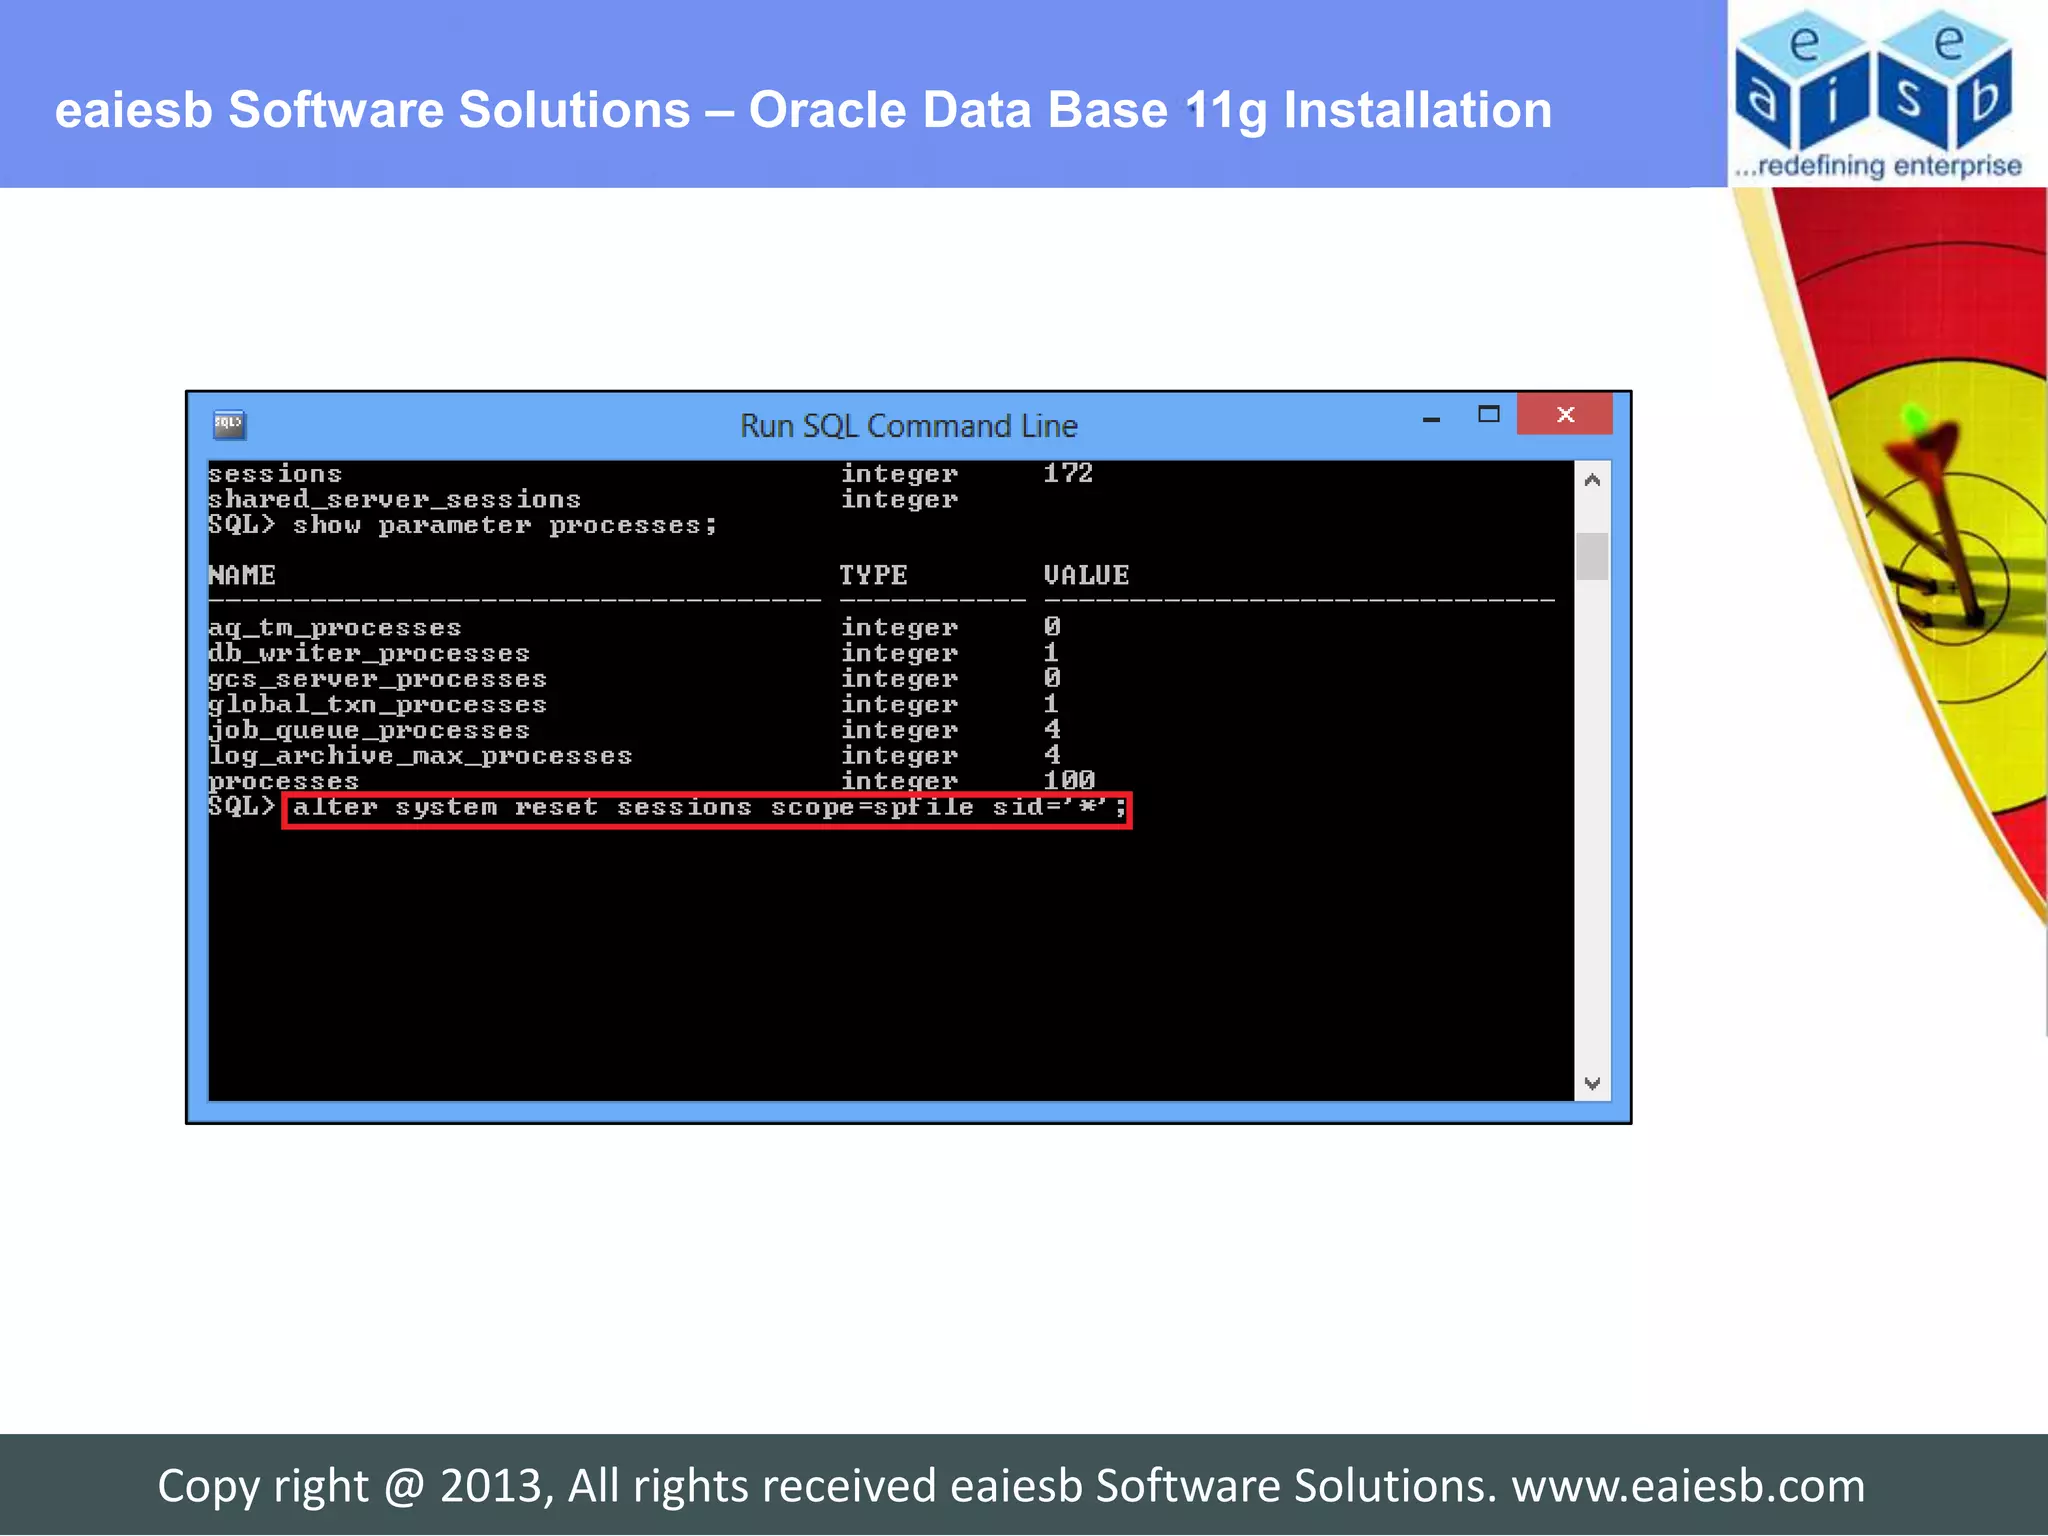The width and height of the screenshot is (2048, 1536).
Task: Click the value 100 in processes row
Action: (x=1069, y=780)
